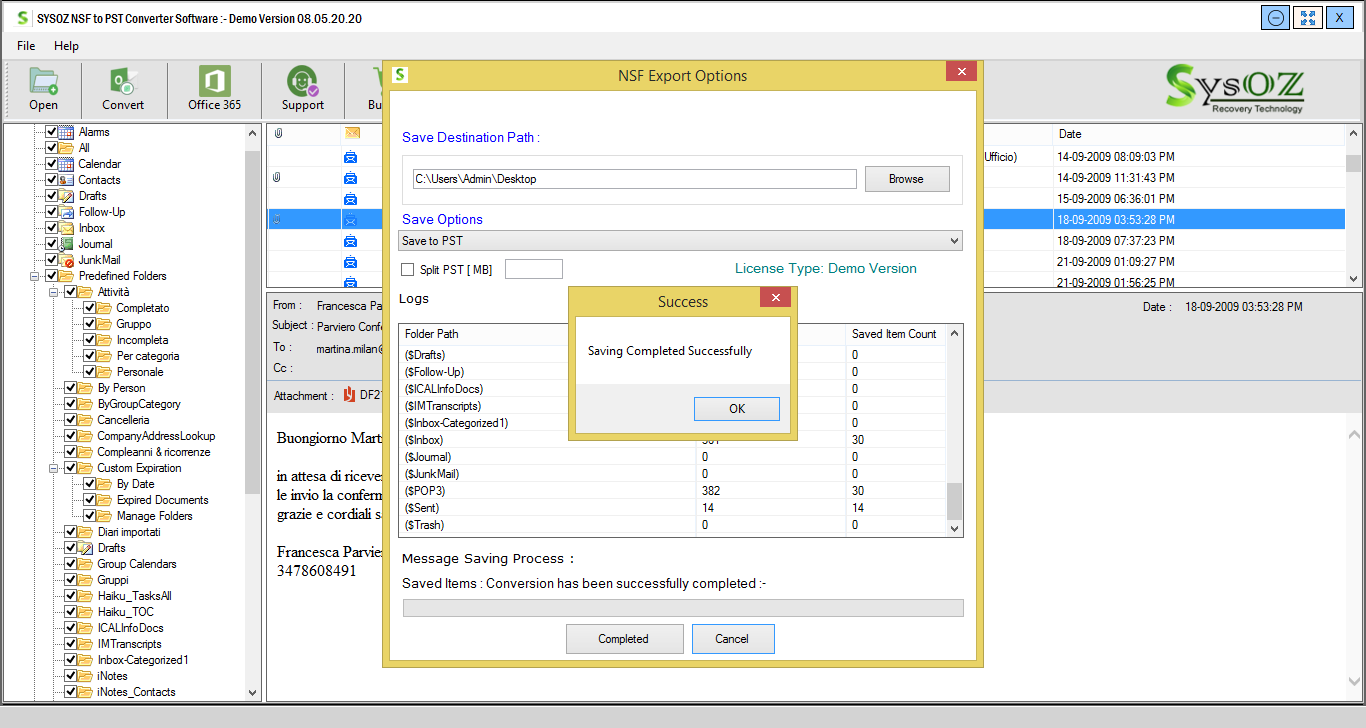Toggle the Completato folder checkbox
This screenshot has width=1366, height=728.
(x=90, y=308)
